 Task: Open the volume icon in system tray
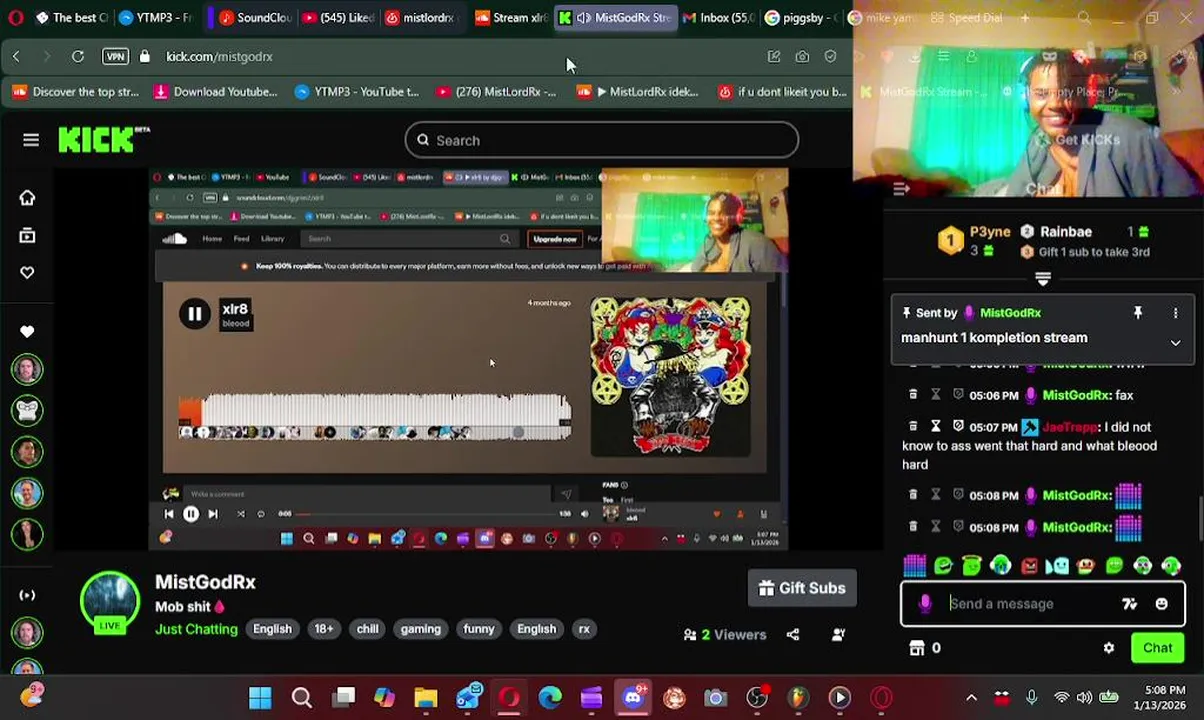(x=1085, y=697)
